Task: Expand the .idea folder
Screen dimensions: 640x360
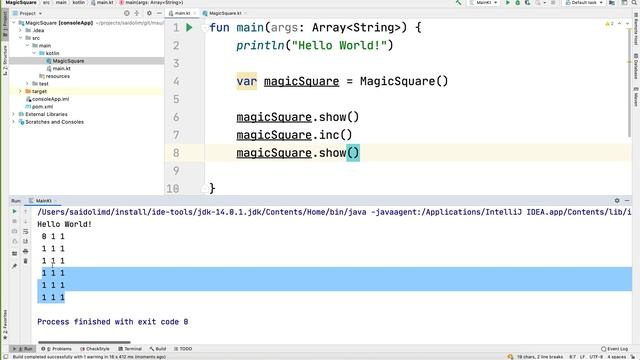Action: pos(20,30)
